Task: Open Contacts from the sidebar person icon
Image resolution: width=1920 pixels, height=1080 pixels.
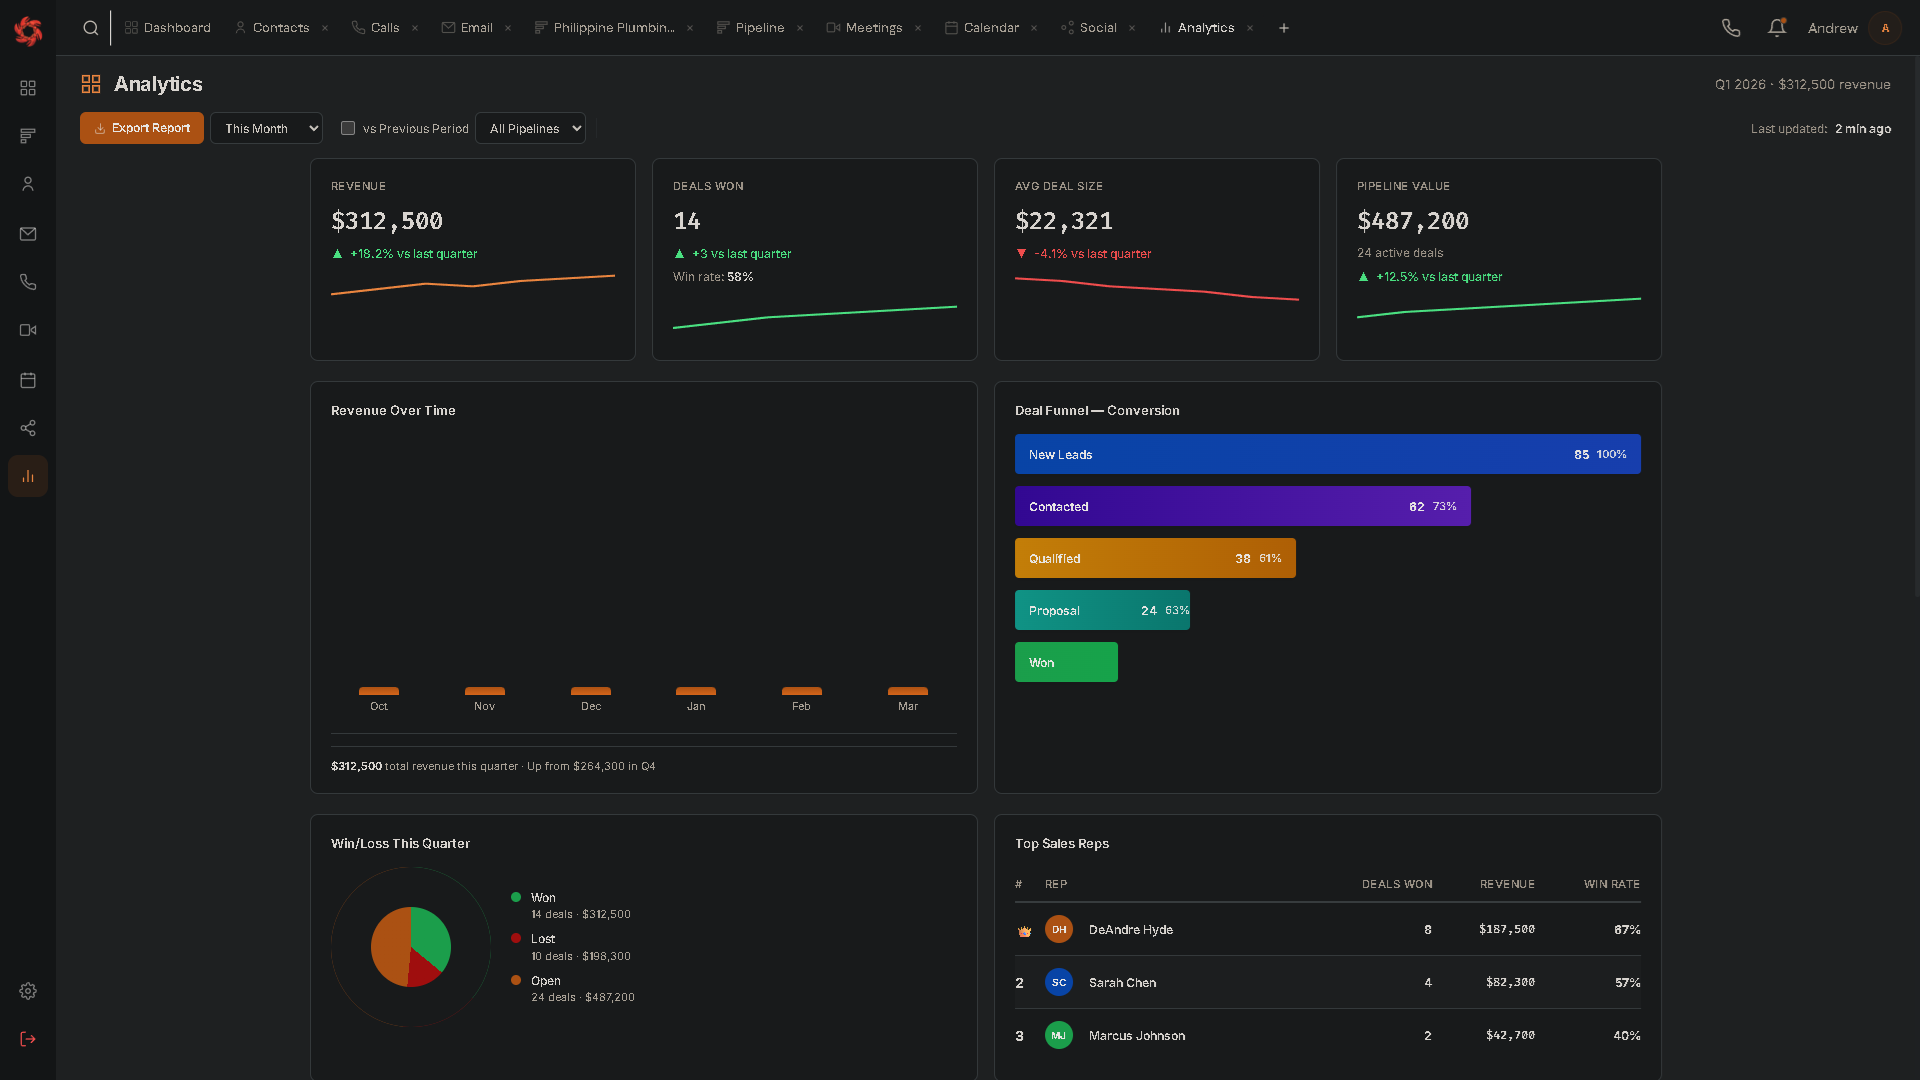Action: 28,184
